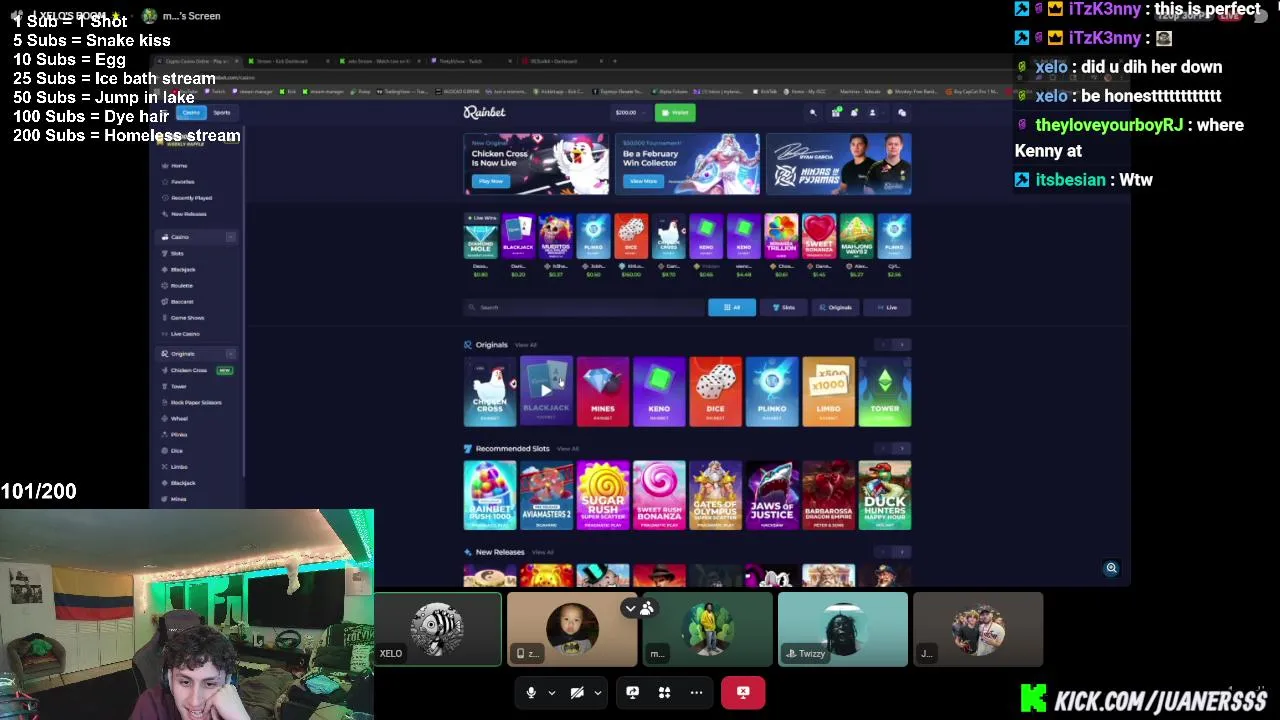Open microphone options dropdown arrow
This screenshot has height=720, width=1280.
(551, 693)
